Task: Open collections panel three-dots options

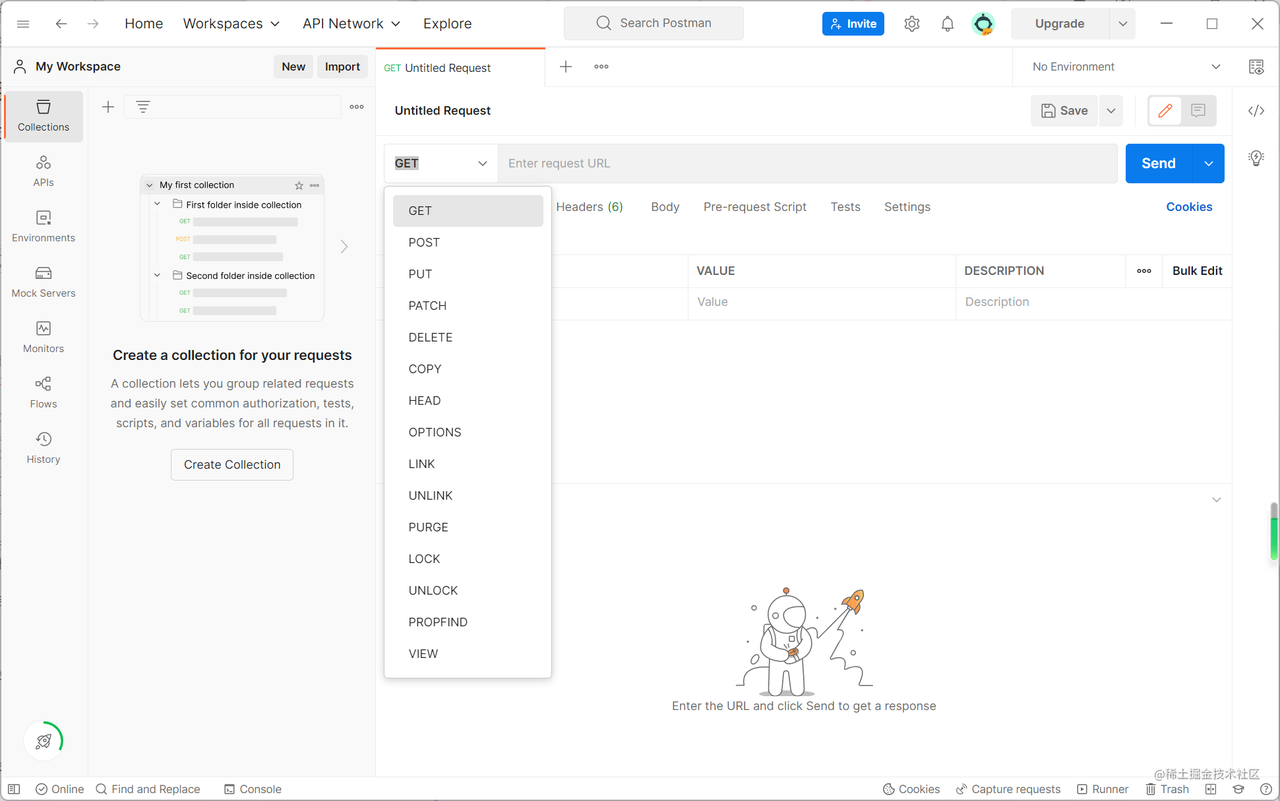Action: [x=357, y=107]
